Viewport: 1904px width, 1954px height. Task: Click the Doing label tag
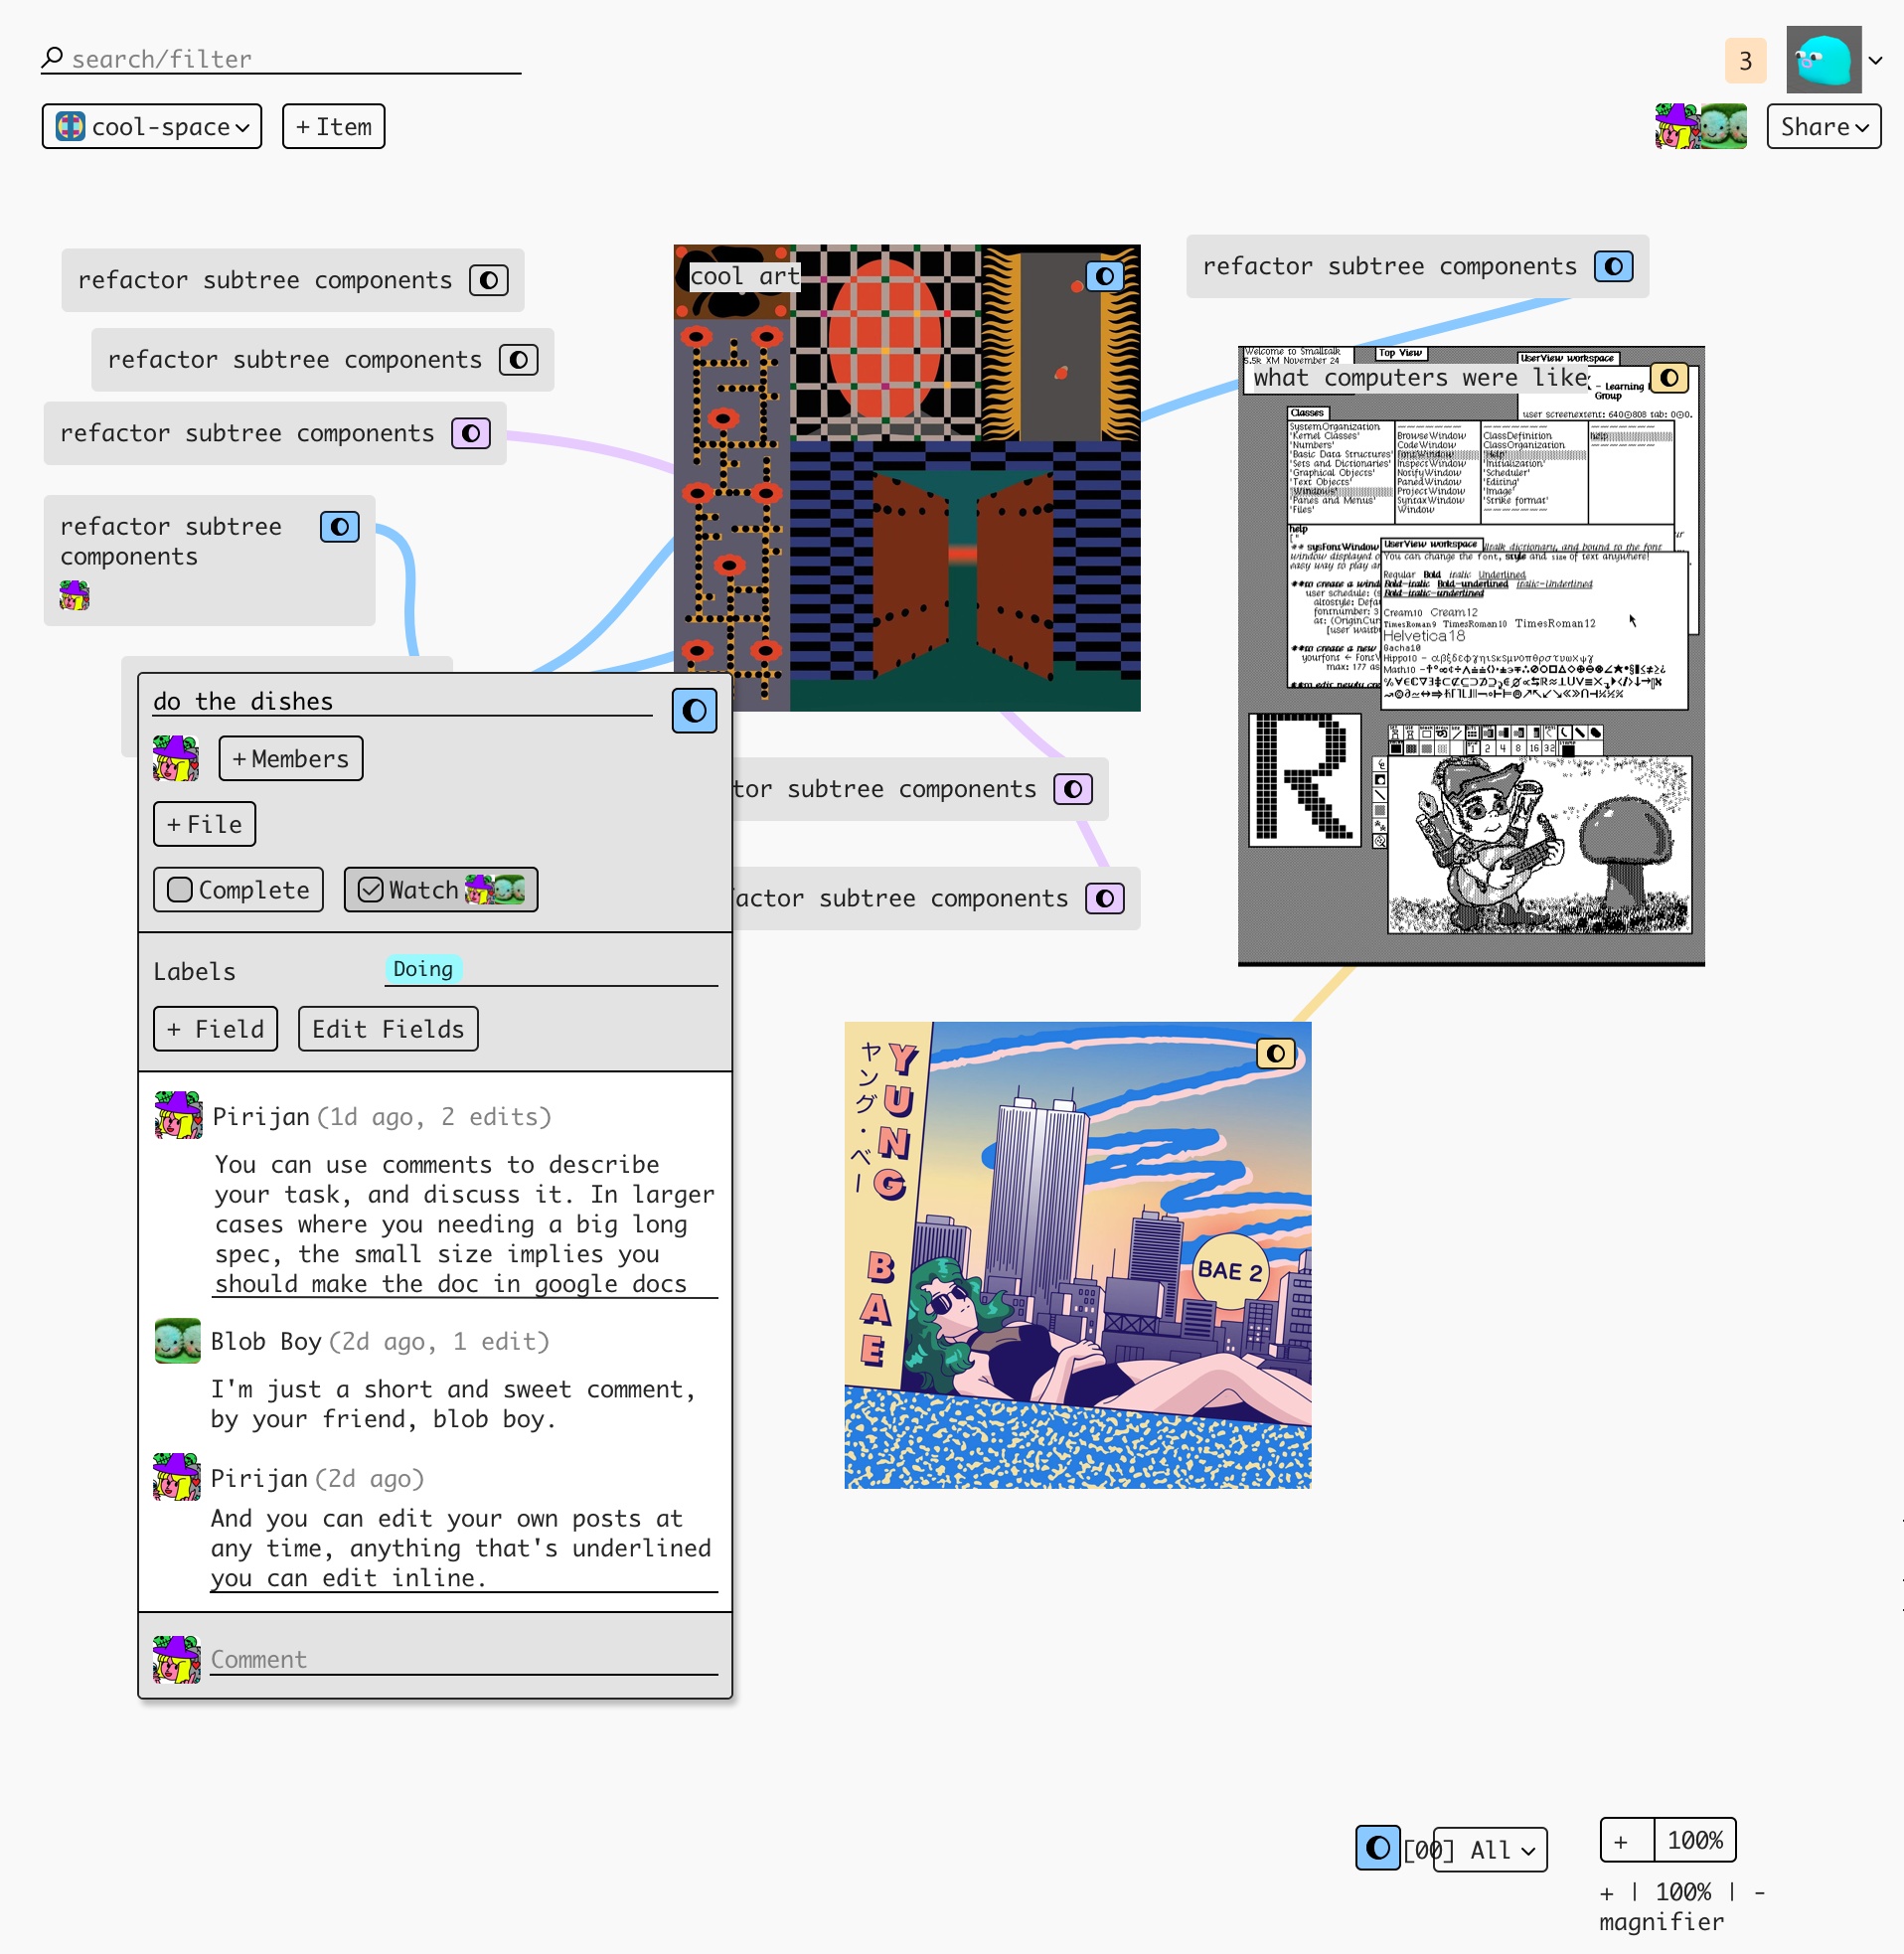point(423,969)
